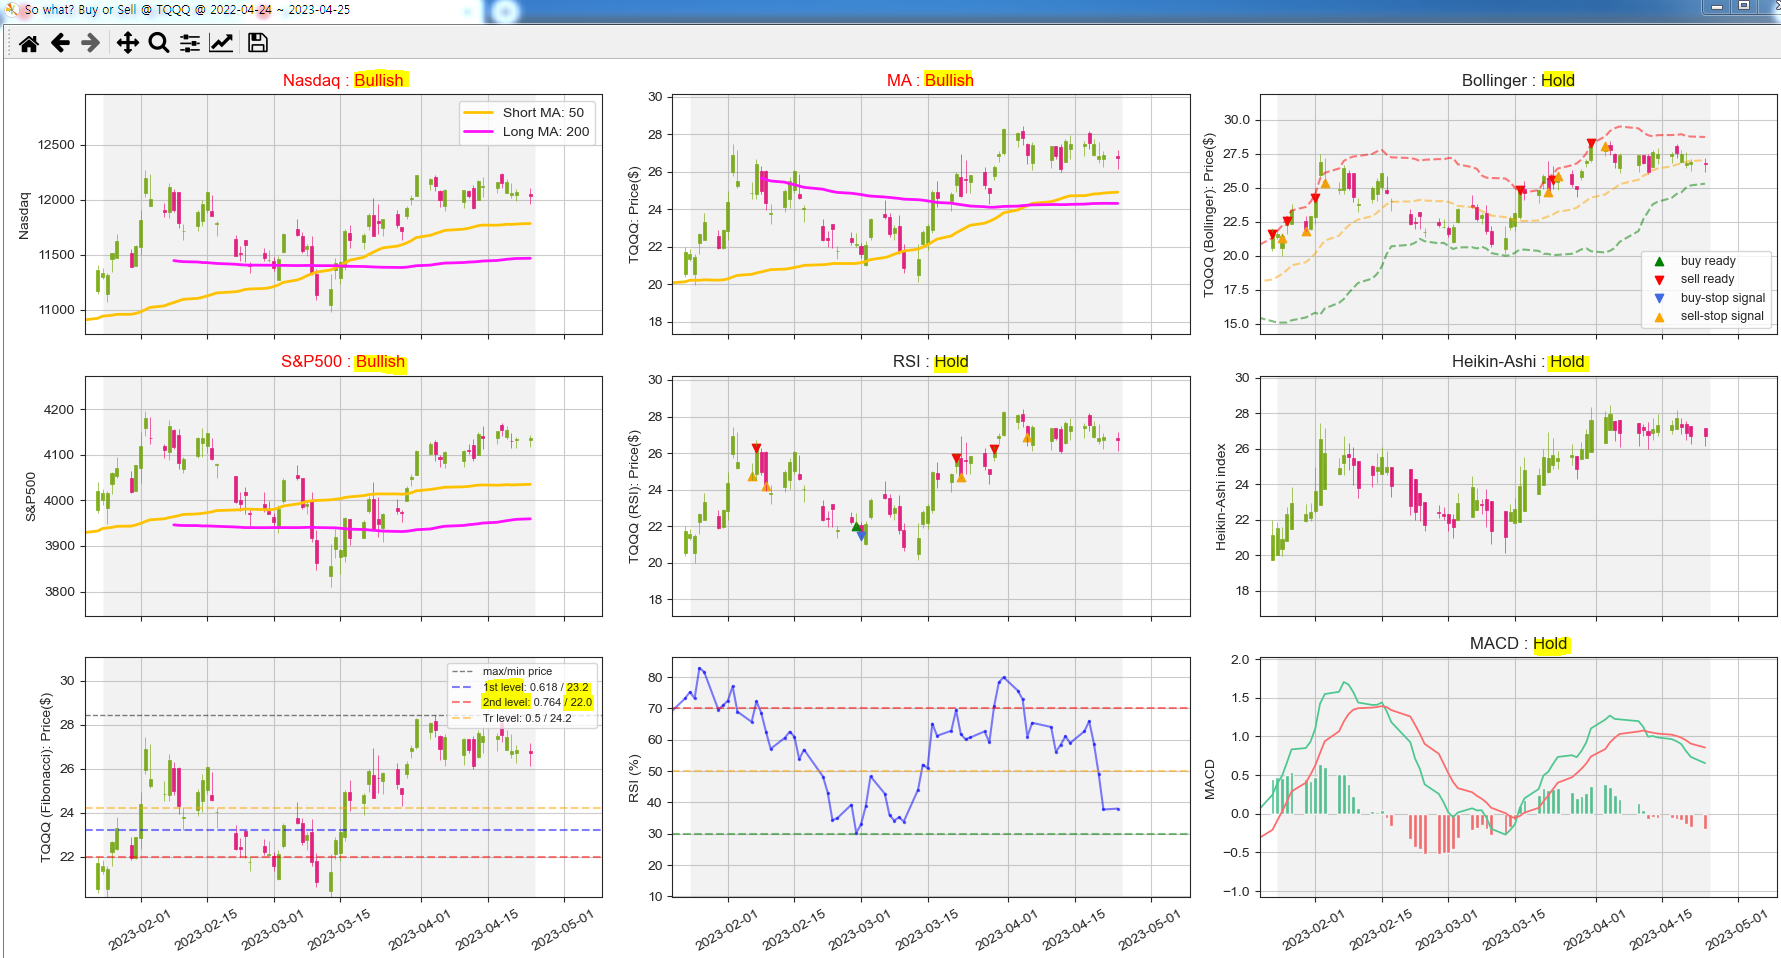The image size is (1781, 958).
Task: Click the 'Bollinger : Hold' chart title
Action: [x=1518, y=80]
